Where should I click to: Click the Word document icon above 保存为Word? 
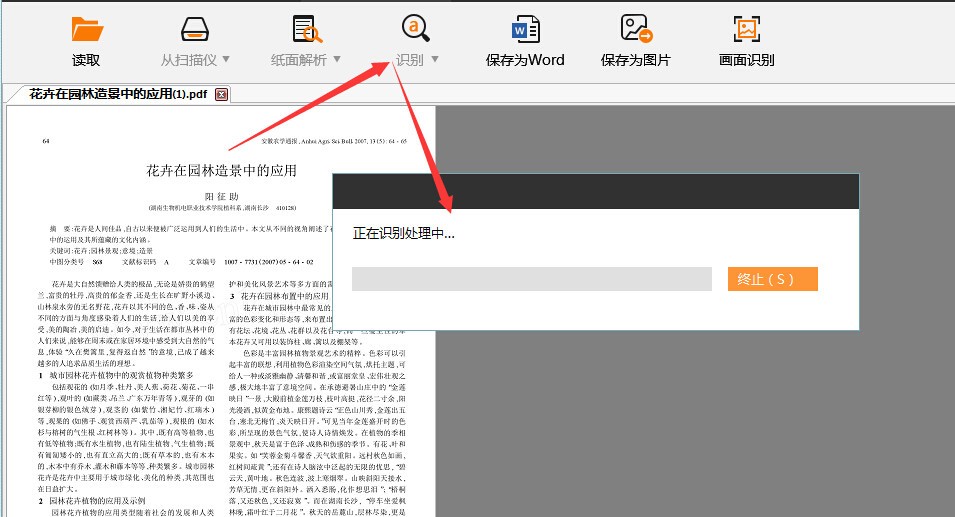click(x=525, y=29)
